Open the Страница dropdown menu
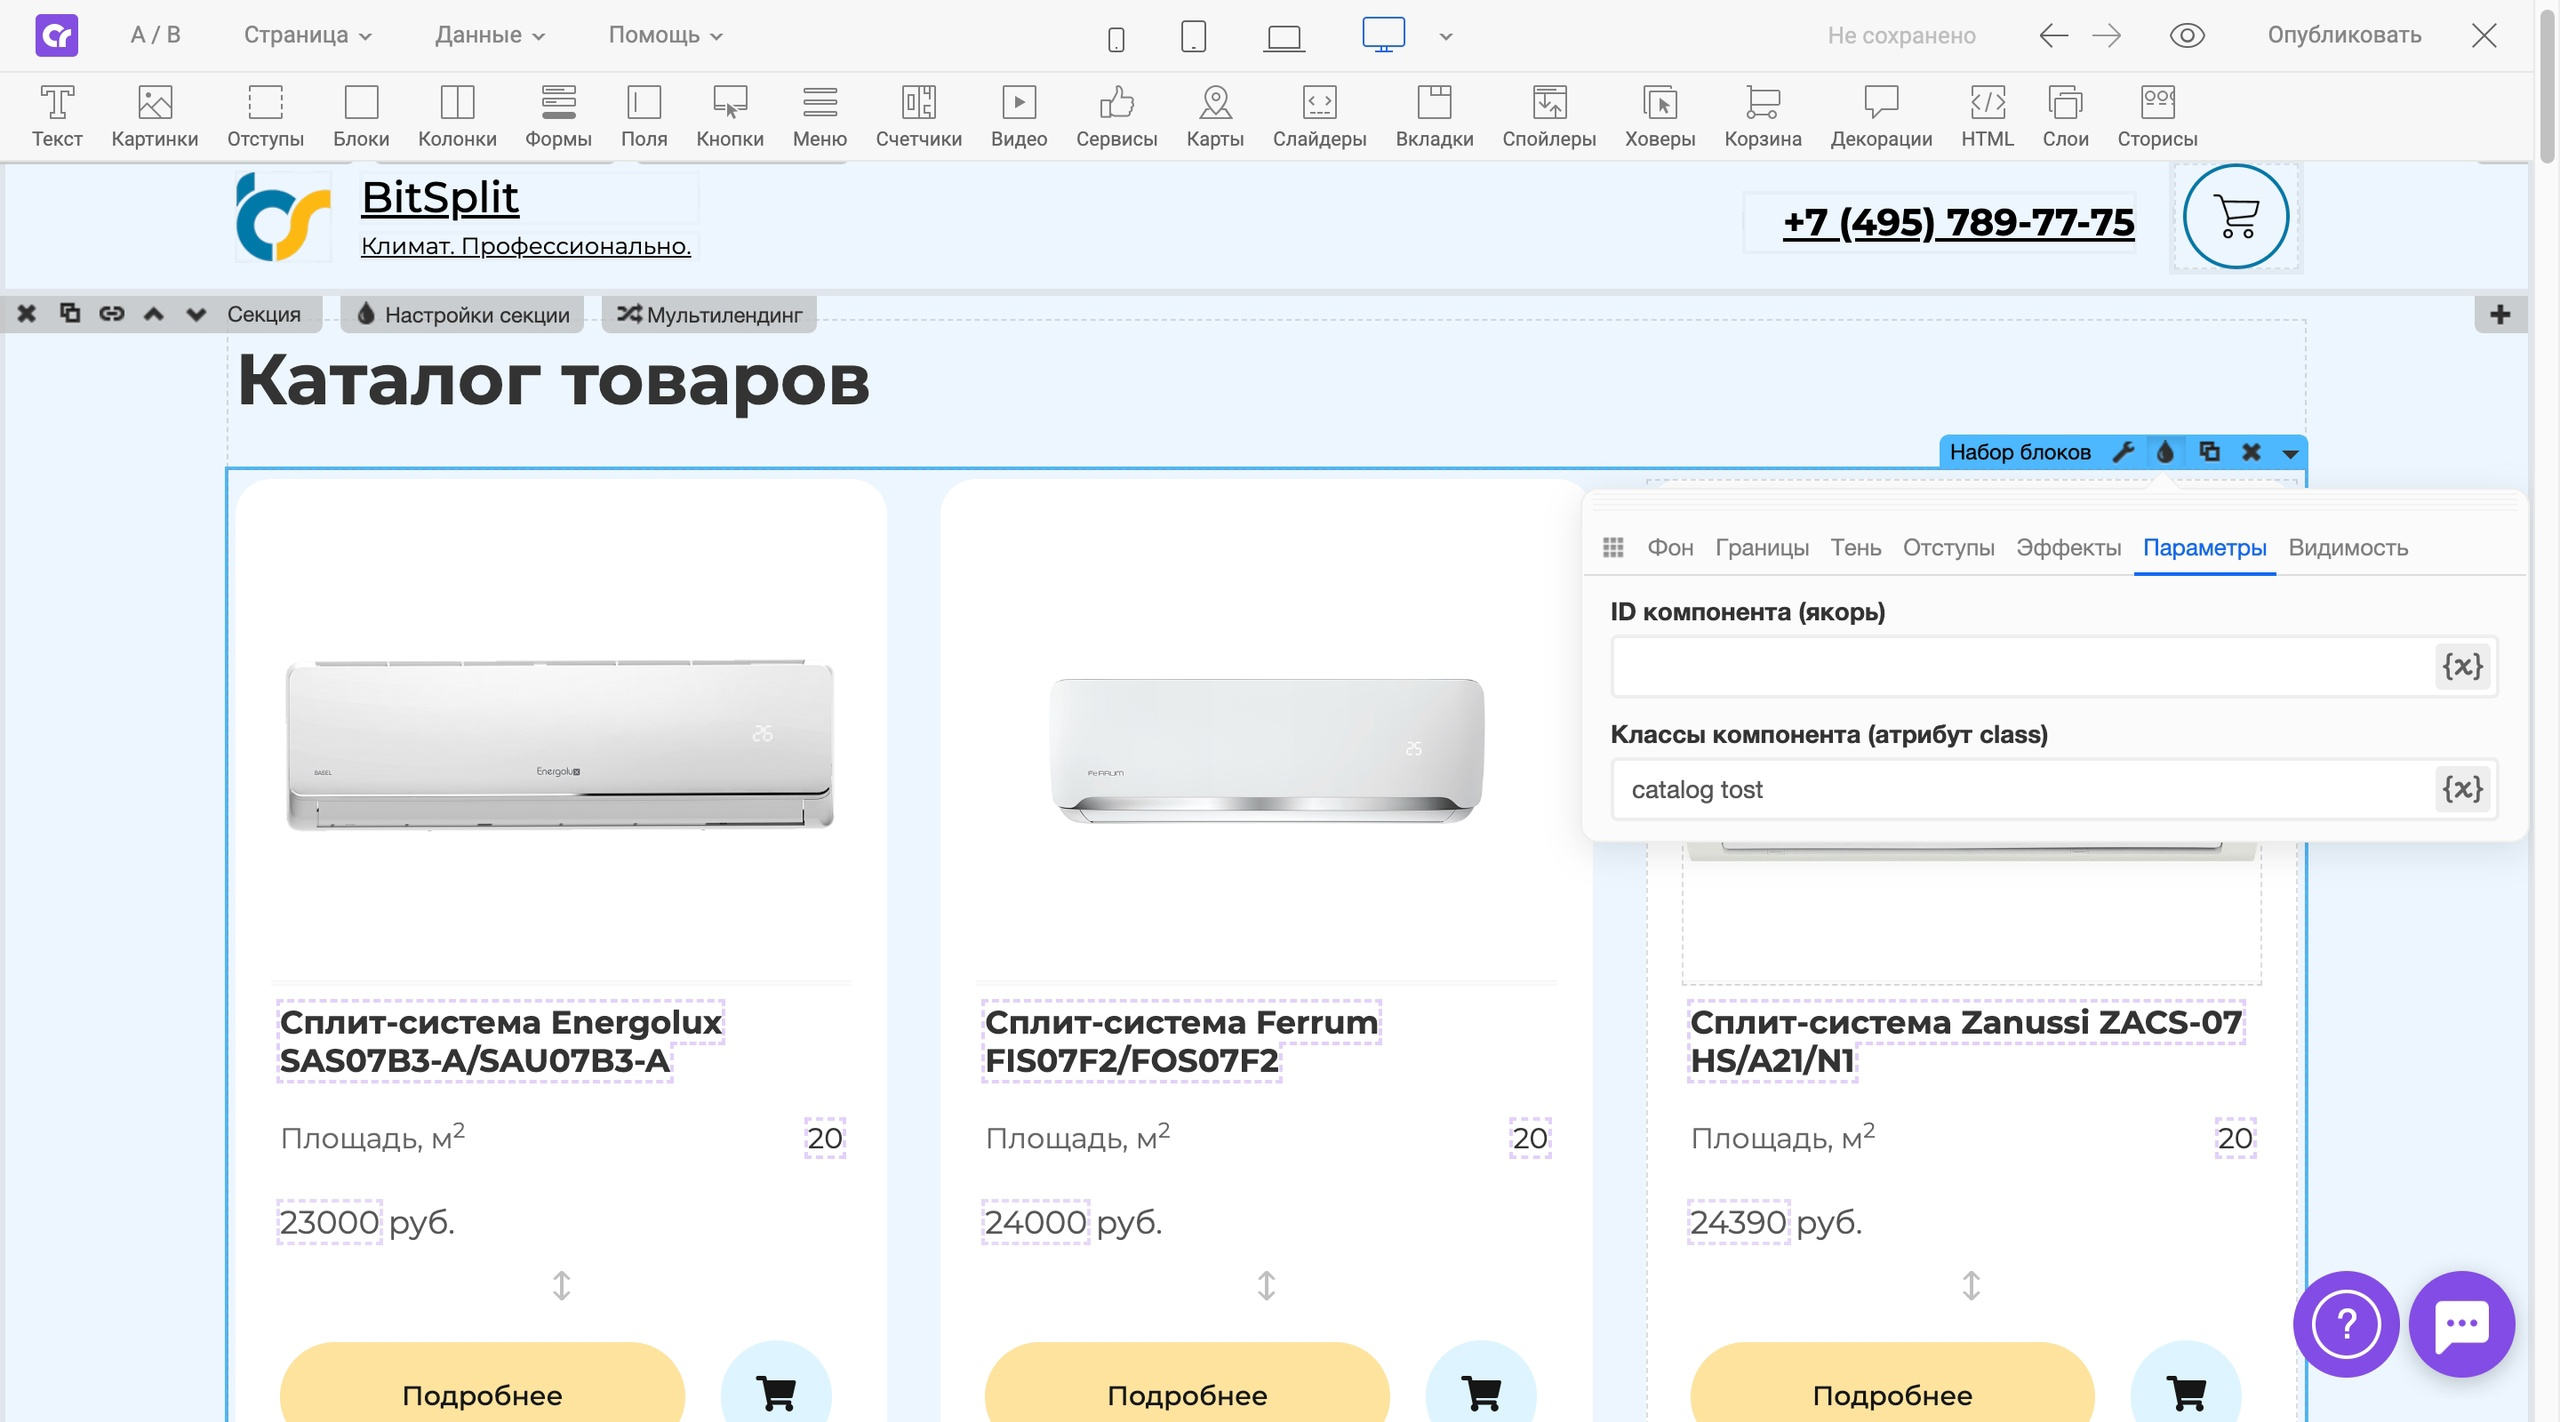The width and height of the screenshot is (2560, 1422). (x=308, y=35)
